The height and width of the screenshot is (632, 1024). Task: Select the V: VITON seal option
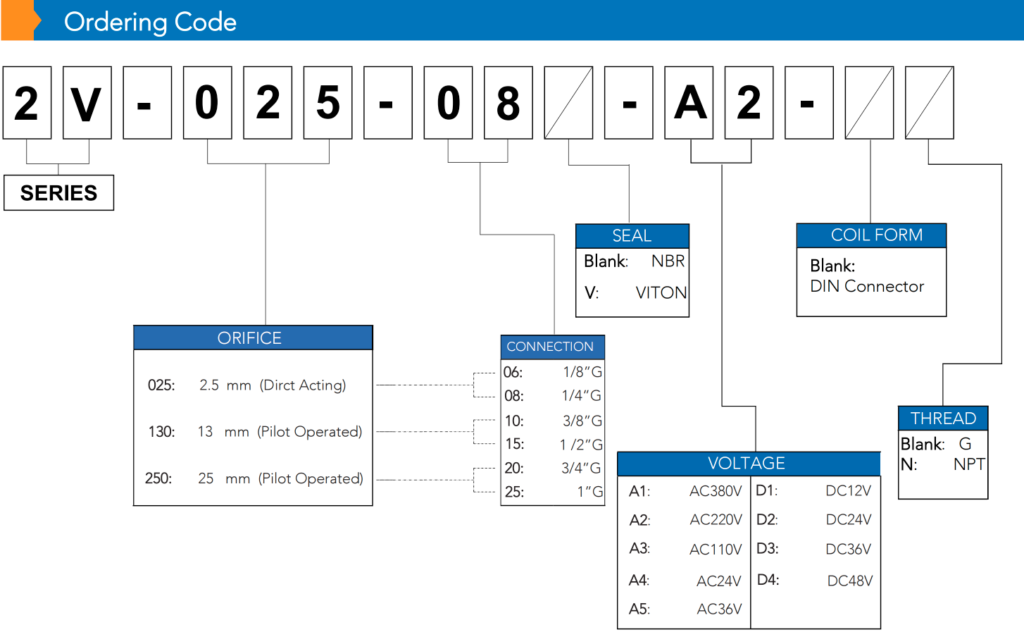634,293
